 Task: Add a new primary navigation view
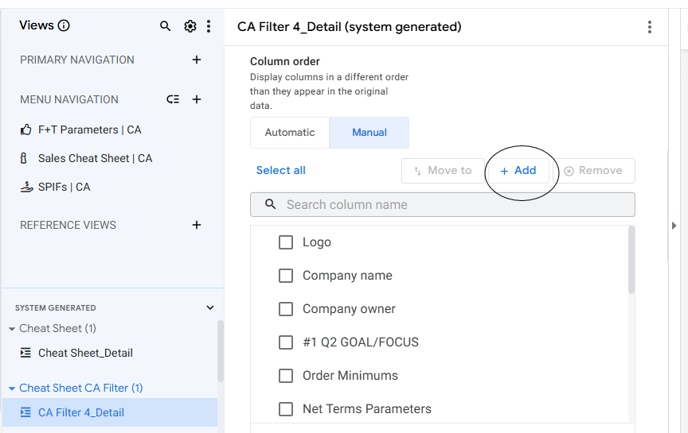click(x=197, y=60)
